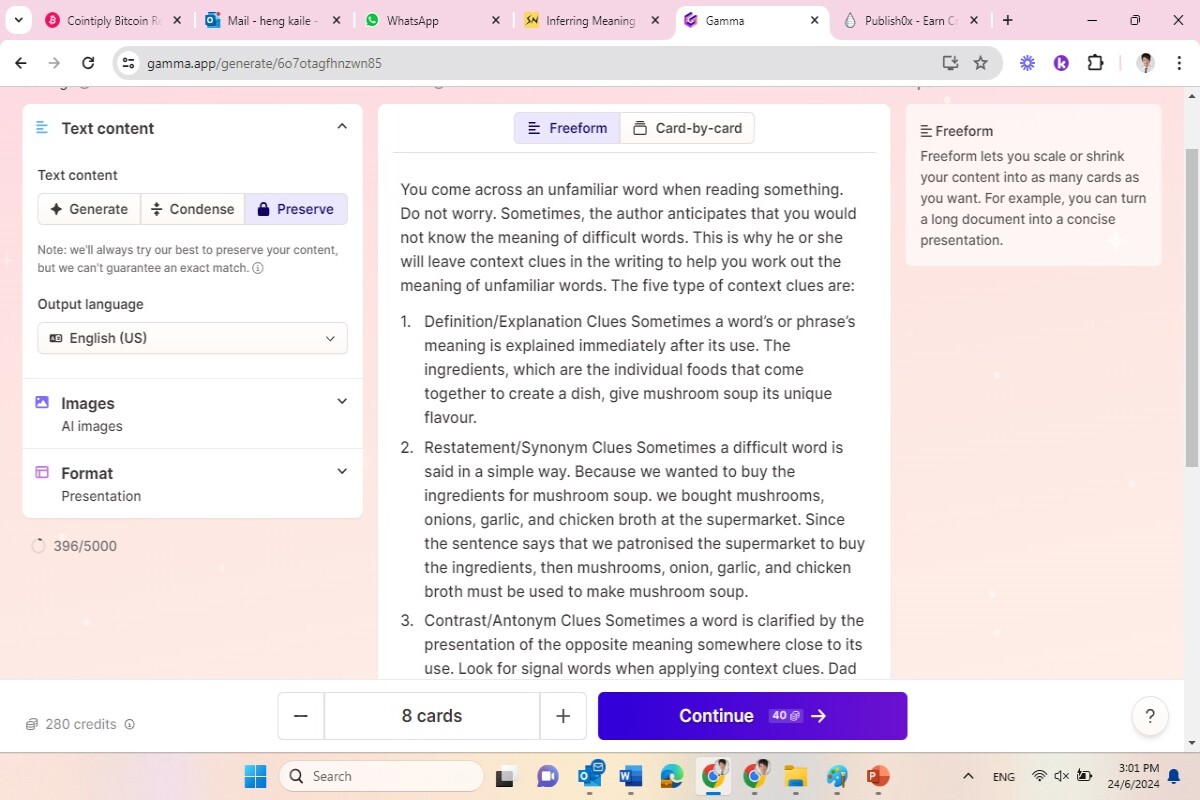The image size is (1200, 800).
Task: Reload the Gamma page
Action: pos(88,63)
